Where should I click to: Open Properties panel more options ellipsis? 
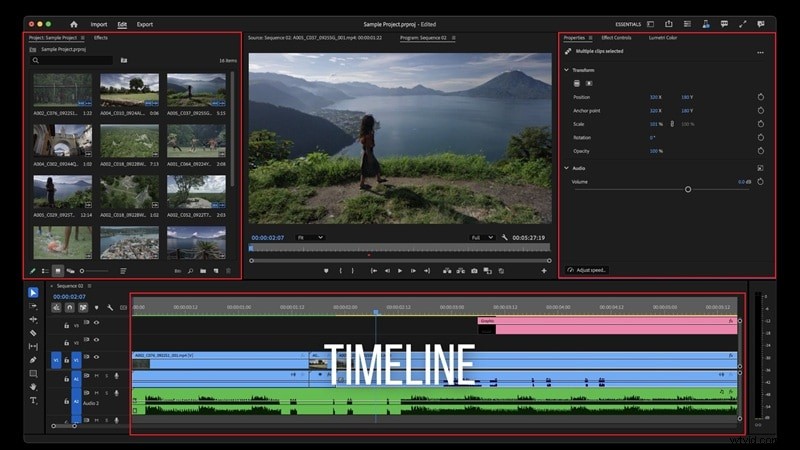tap(760, 52)
